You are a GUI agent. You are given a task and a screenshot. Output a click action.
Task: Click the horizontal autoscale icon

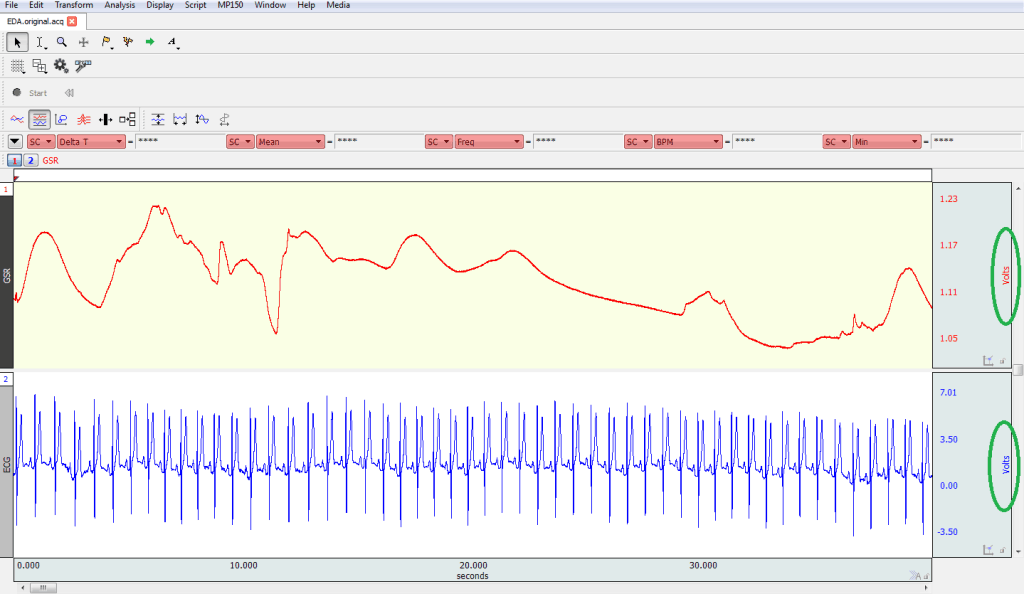[180, 119]
